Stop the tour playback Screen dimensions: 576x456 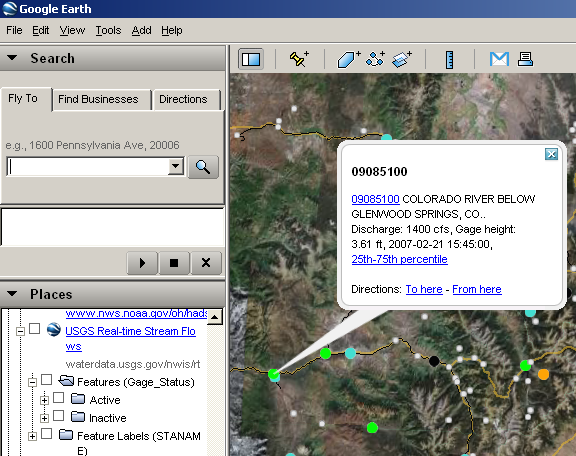[174, 263]
